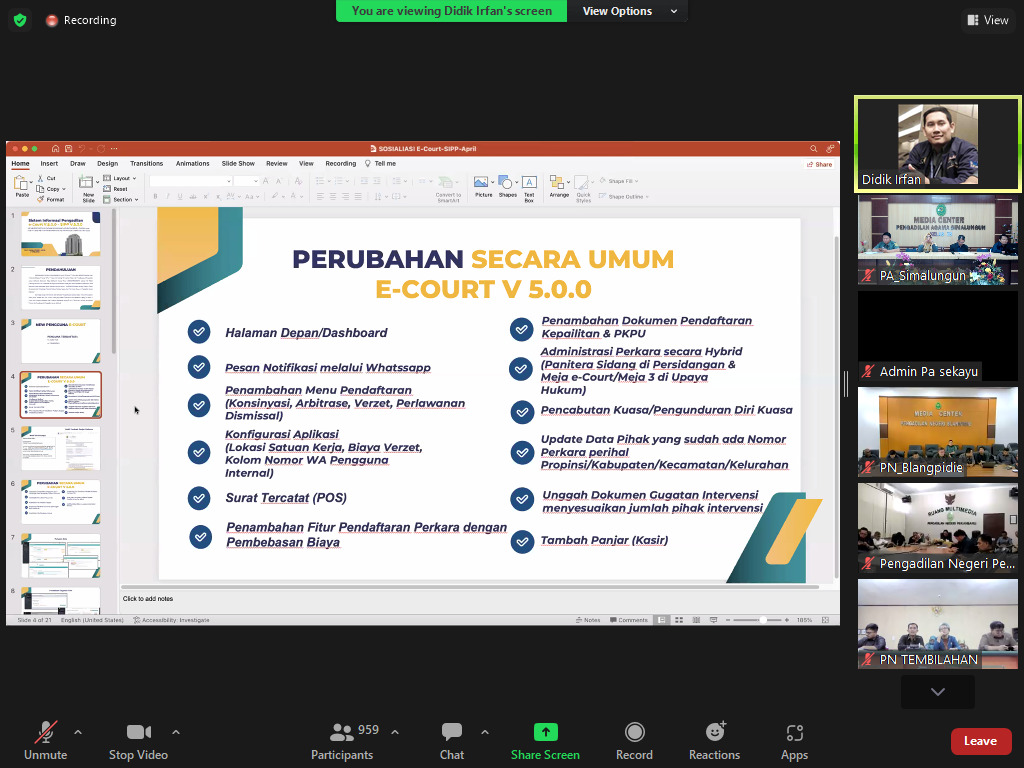Select PA_Simalungun video tile
Viewport: 1024px width, 768px height.
click(938, 240)
